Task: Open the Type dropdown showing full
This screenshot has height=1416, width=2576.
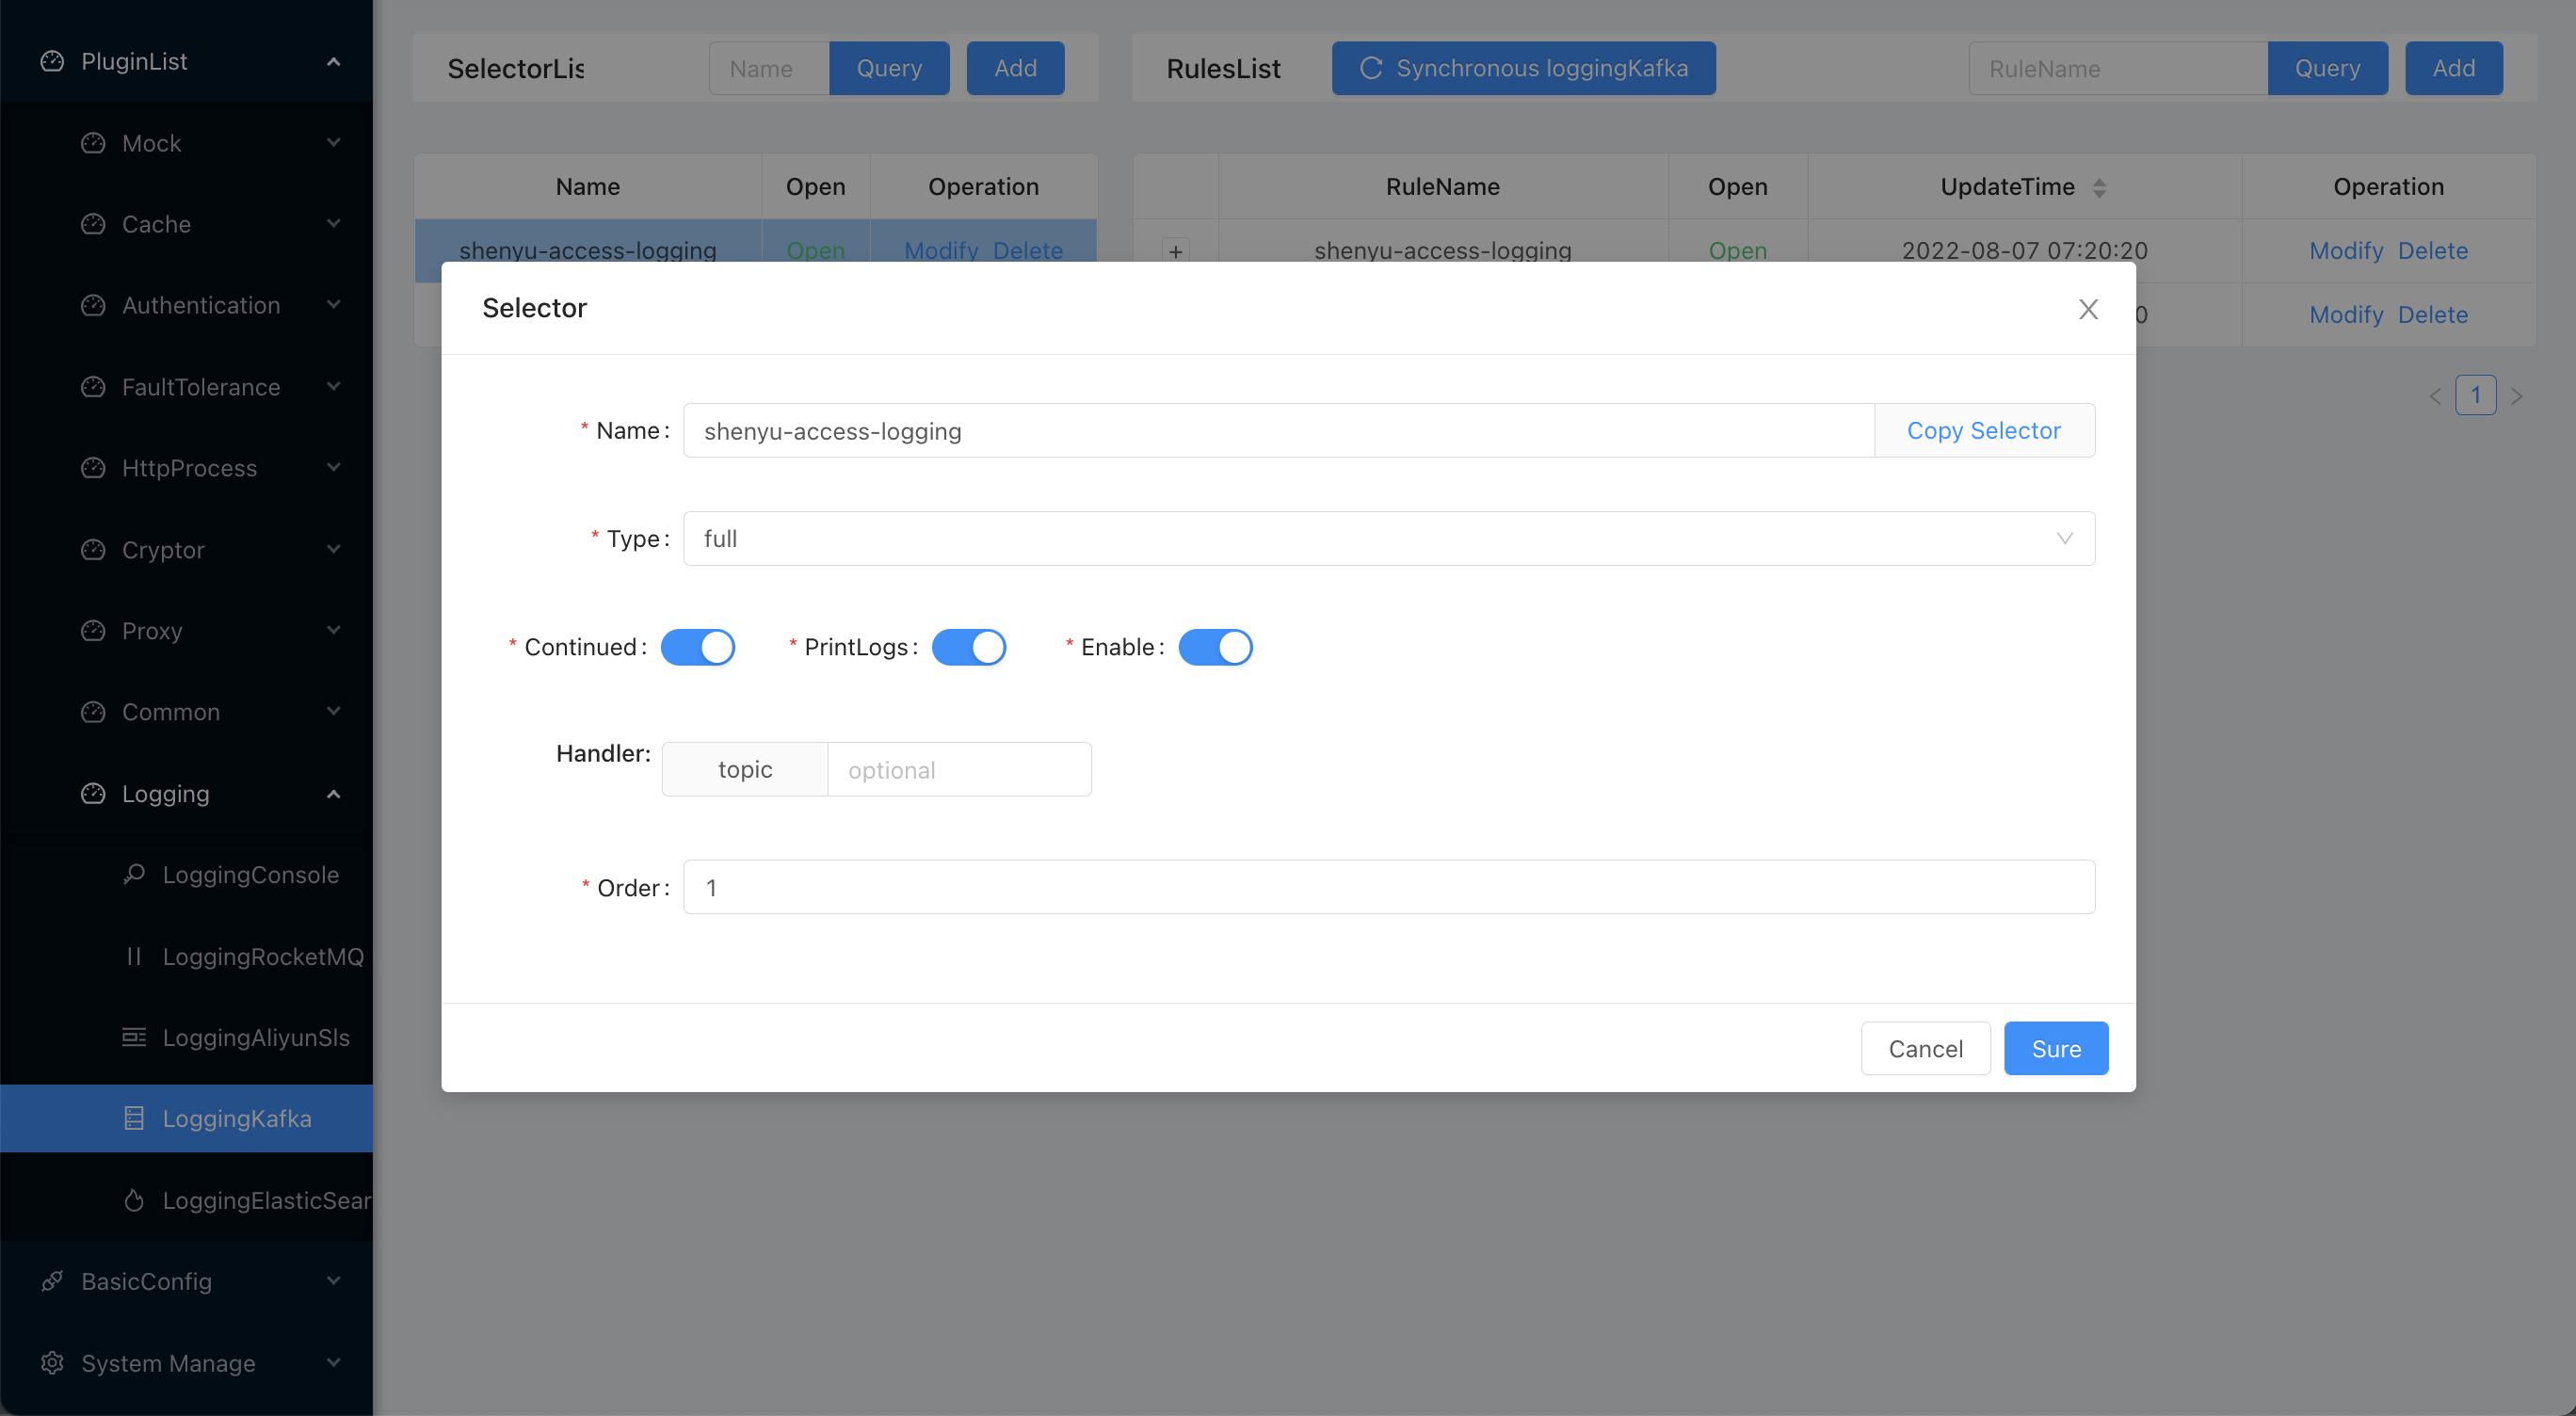Action: (1388, 539)
